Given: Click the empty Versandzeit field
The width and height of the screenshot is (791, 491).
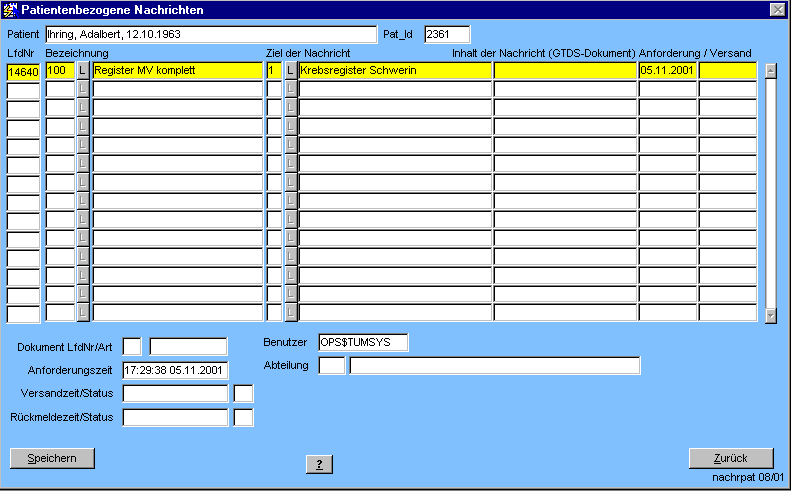Looking at the screenshot, I should pyautogui.click(x=175, y=393).
